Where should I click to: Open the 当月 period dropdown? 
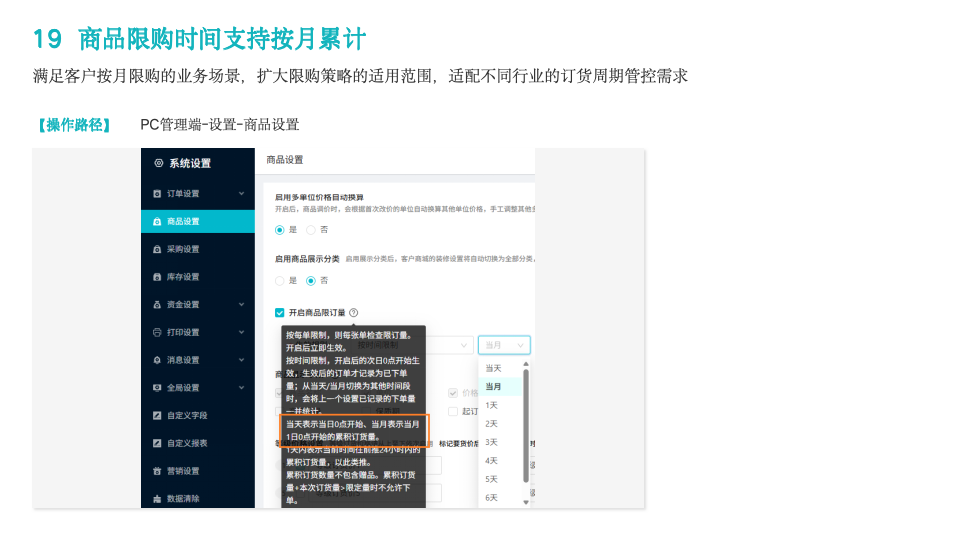pyautogui.click(x=504, y=346)
